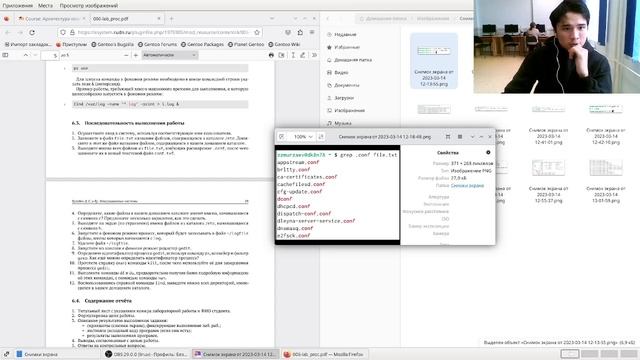Reload the page in Firefox
This screenshot has height=360, width=640.
pos(32,32)
